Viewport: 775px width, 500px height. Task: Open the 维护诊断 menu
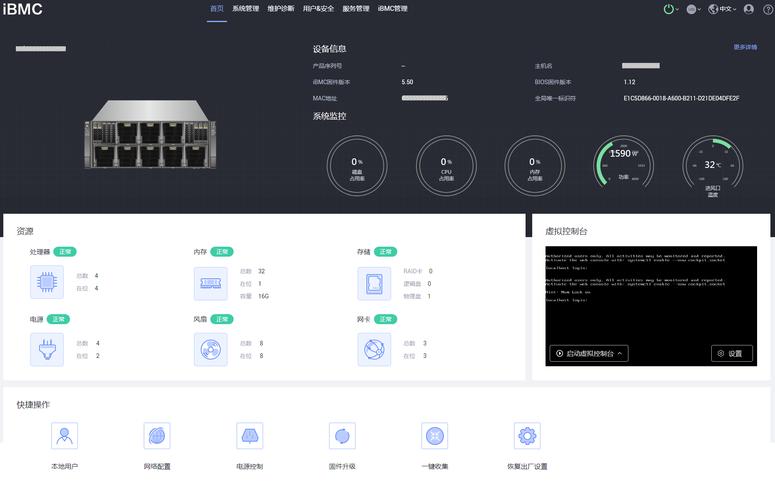click(x=281, y=9)
